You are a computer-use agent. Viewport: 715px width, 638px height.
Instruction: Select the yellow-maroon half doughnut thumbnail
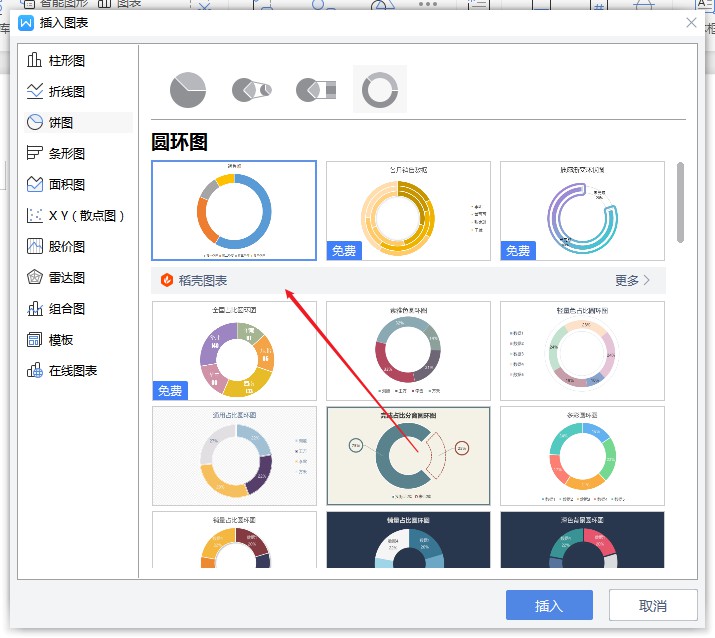click(234, 539)
